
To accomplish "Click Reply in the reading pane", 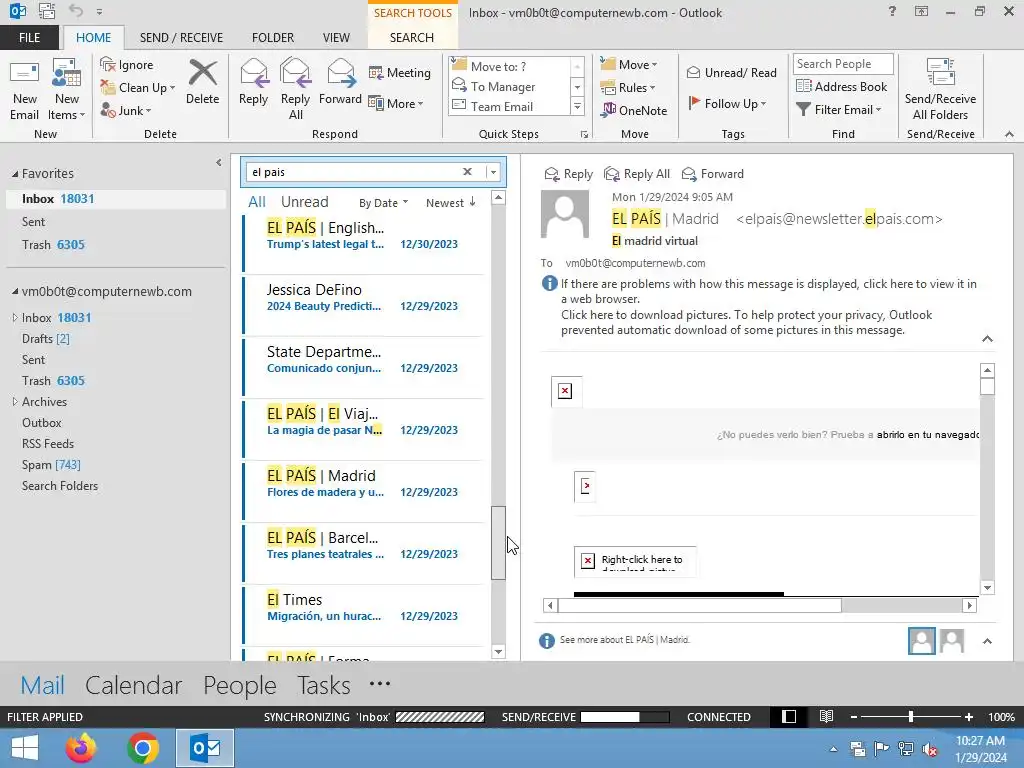I will coord(569,174).
